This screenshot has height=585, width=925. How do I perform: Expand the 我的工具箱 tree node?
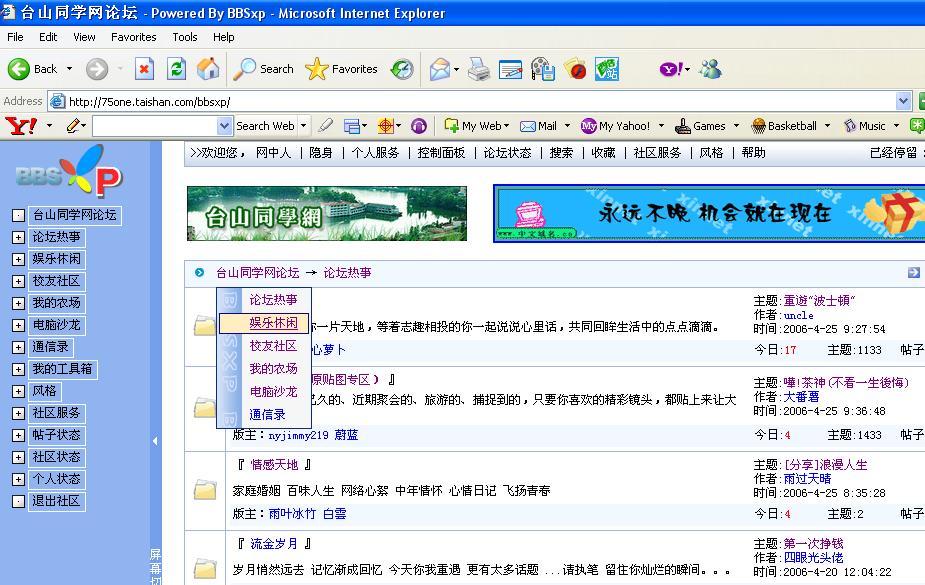[18, 370]
